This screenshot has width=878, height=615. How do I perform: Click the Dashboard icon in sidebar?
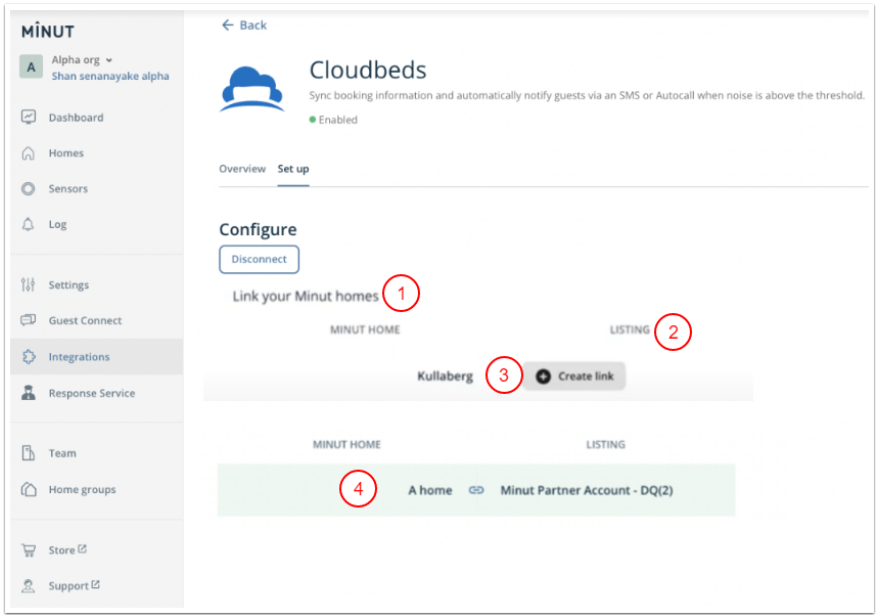coord(29,117)
